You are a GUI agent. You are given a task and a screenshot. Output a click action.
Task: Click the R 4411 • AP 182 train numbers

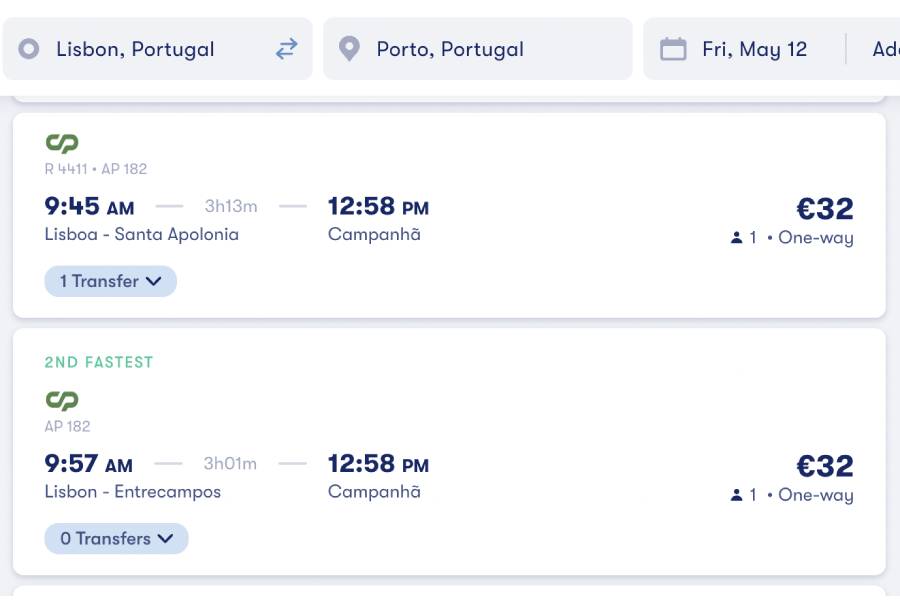(96, 169)
